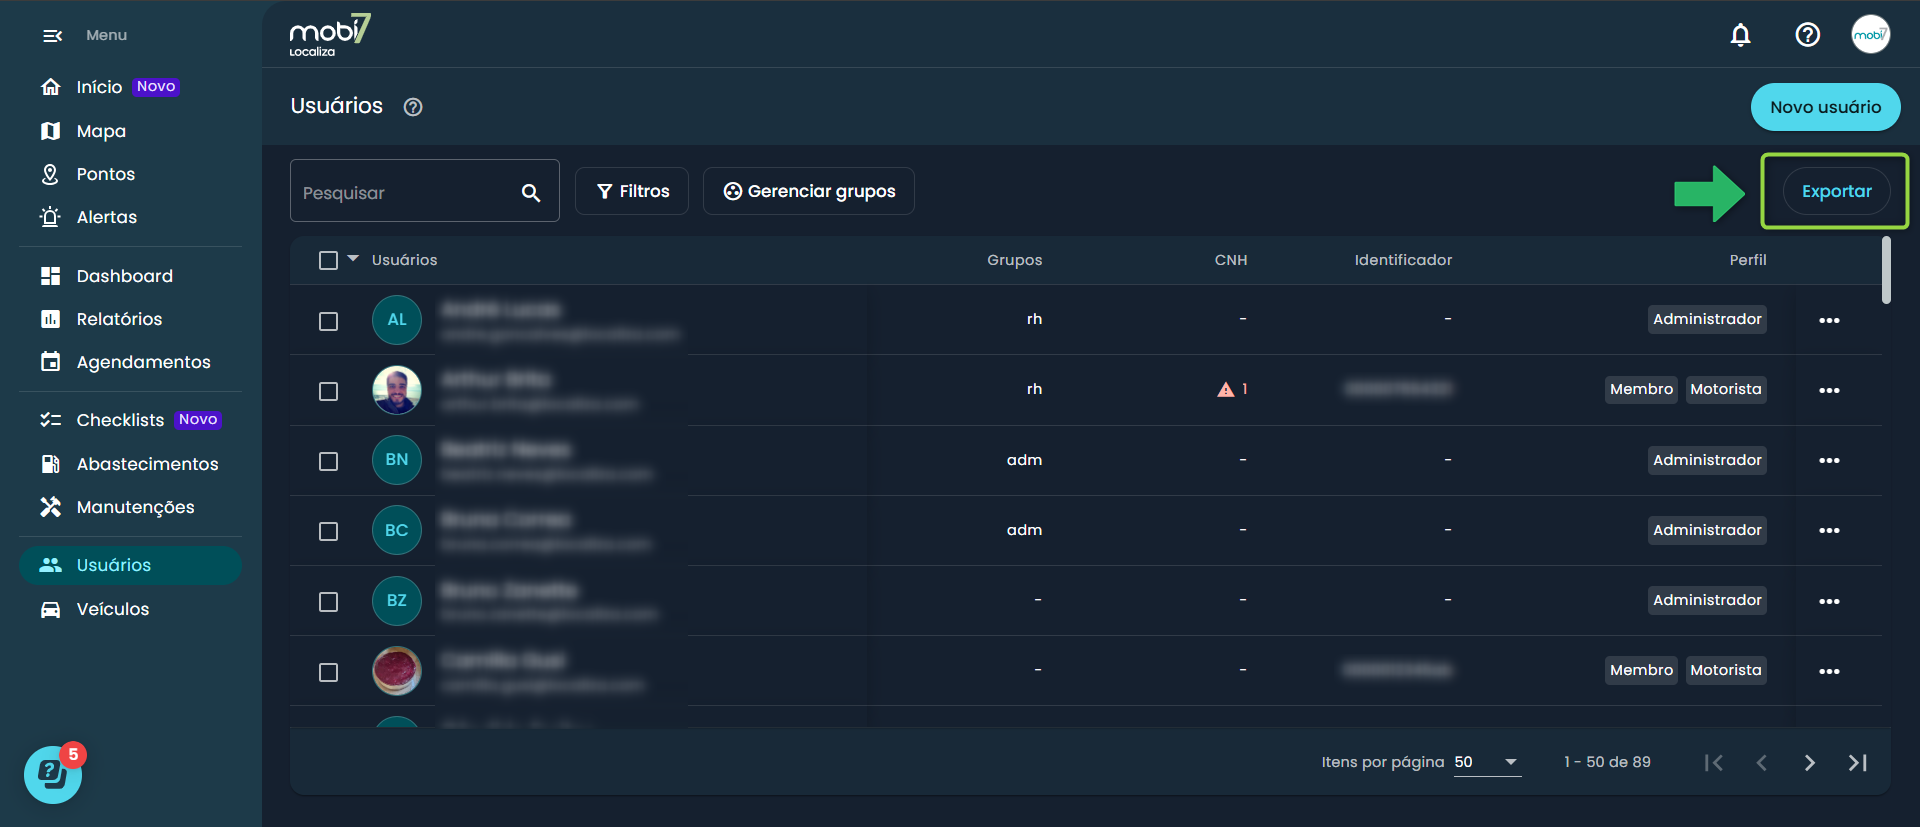Open the actions menu for user BC
1920x827 pixels.
[x=1829, y=531]
